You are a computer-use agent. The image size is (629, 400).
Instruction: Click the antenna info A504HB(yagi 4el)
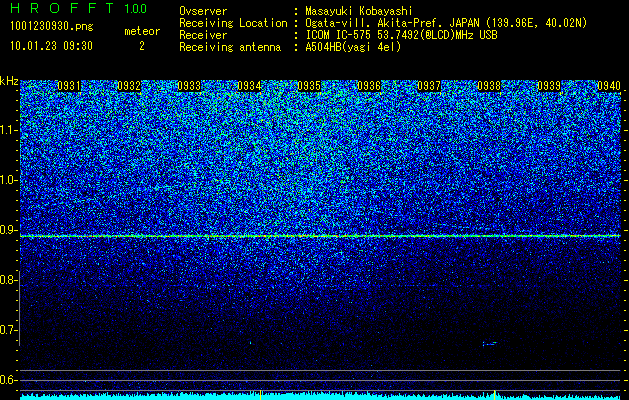click(353, 47)
